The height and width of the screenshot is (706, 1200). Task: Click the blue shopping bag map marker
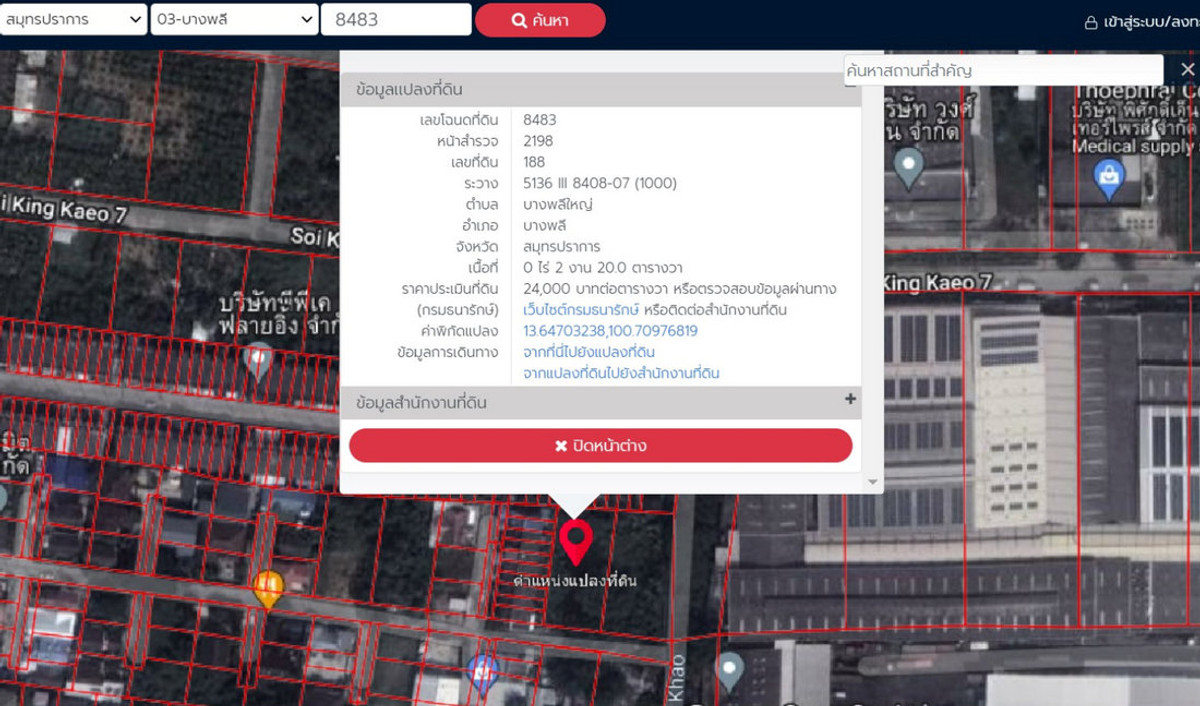coord(1108,178)
